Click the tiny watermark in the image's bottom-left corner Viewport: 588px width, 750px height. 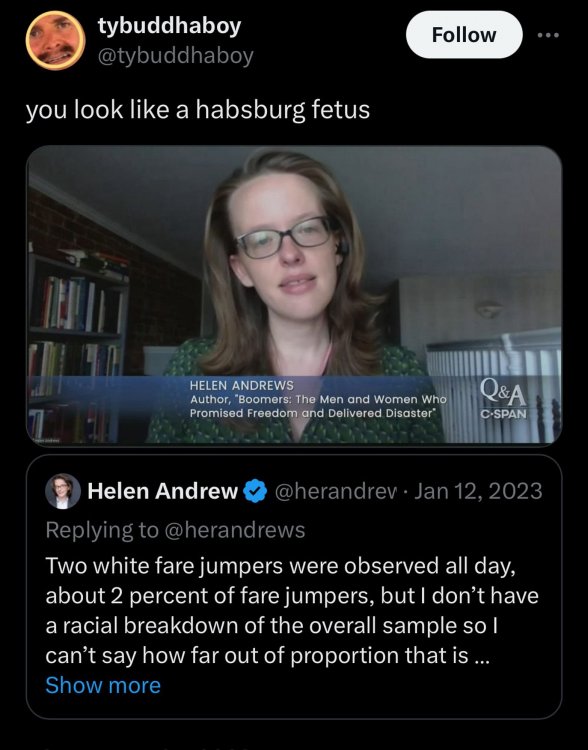[44, 441]
